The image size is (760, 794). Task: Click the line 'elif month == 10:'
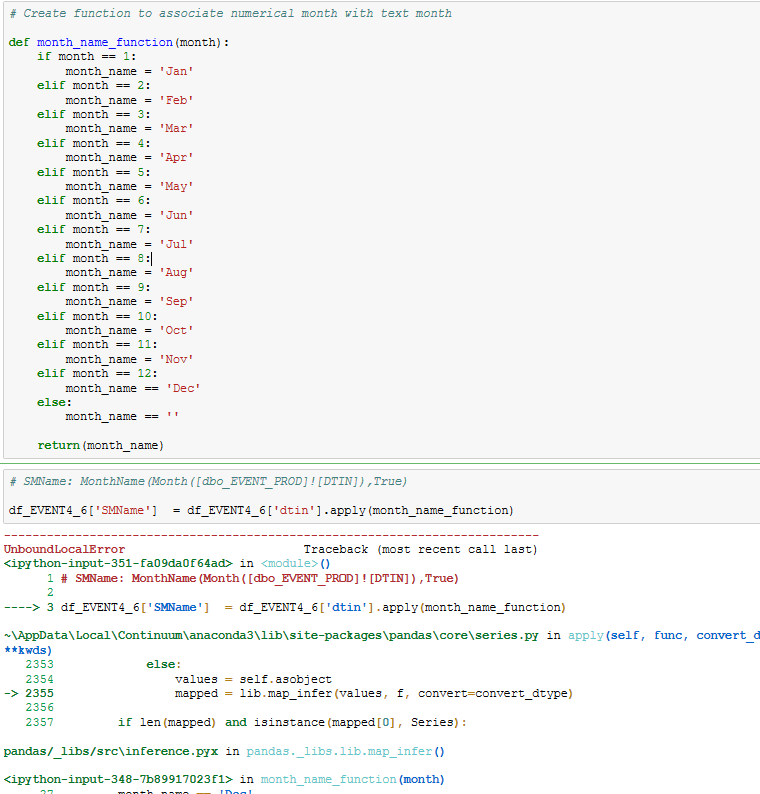coord(97,316)
